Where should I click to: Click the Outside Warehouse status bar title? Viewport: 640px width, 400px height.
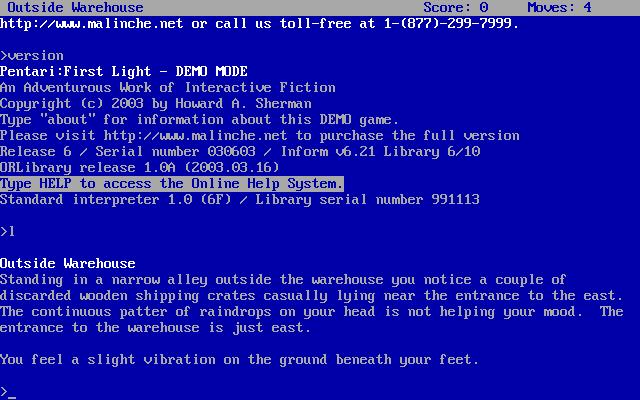tap(76, 7)
